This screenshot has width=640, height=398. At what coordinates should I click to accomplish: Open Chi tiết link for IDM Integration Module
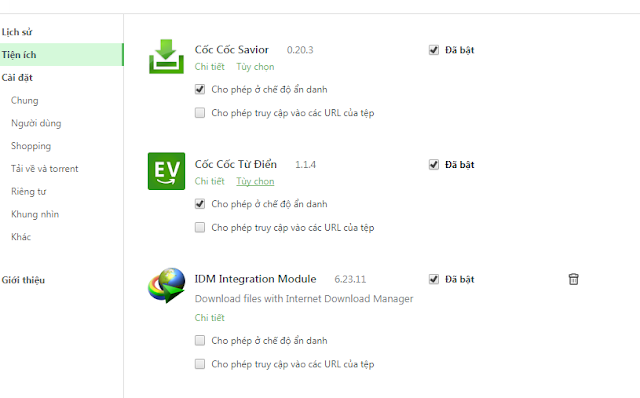(210, 318)
